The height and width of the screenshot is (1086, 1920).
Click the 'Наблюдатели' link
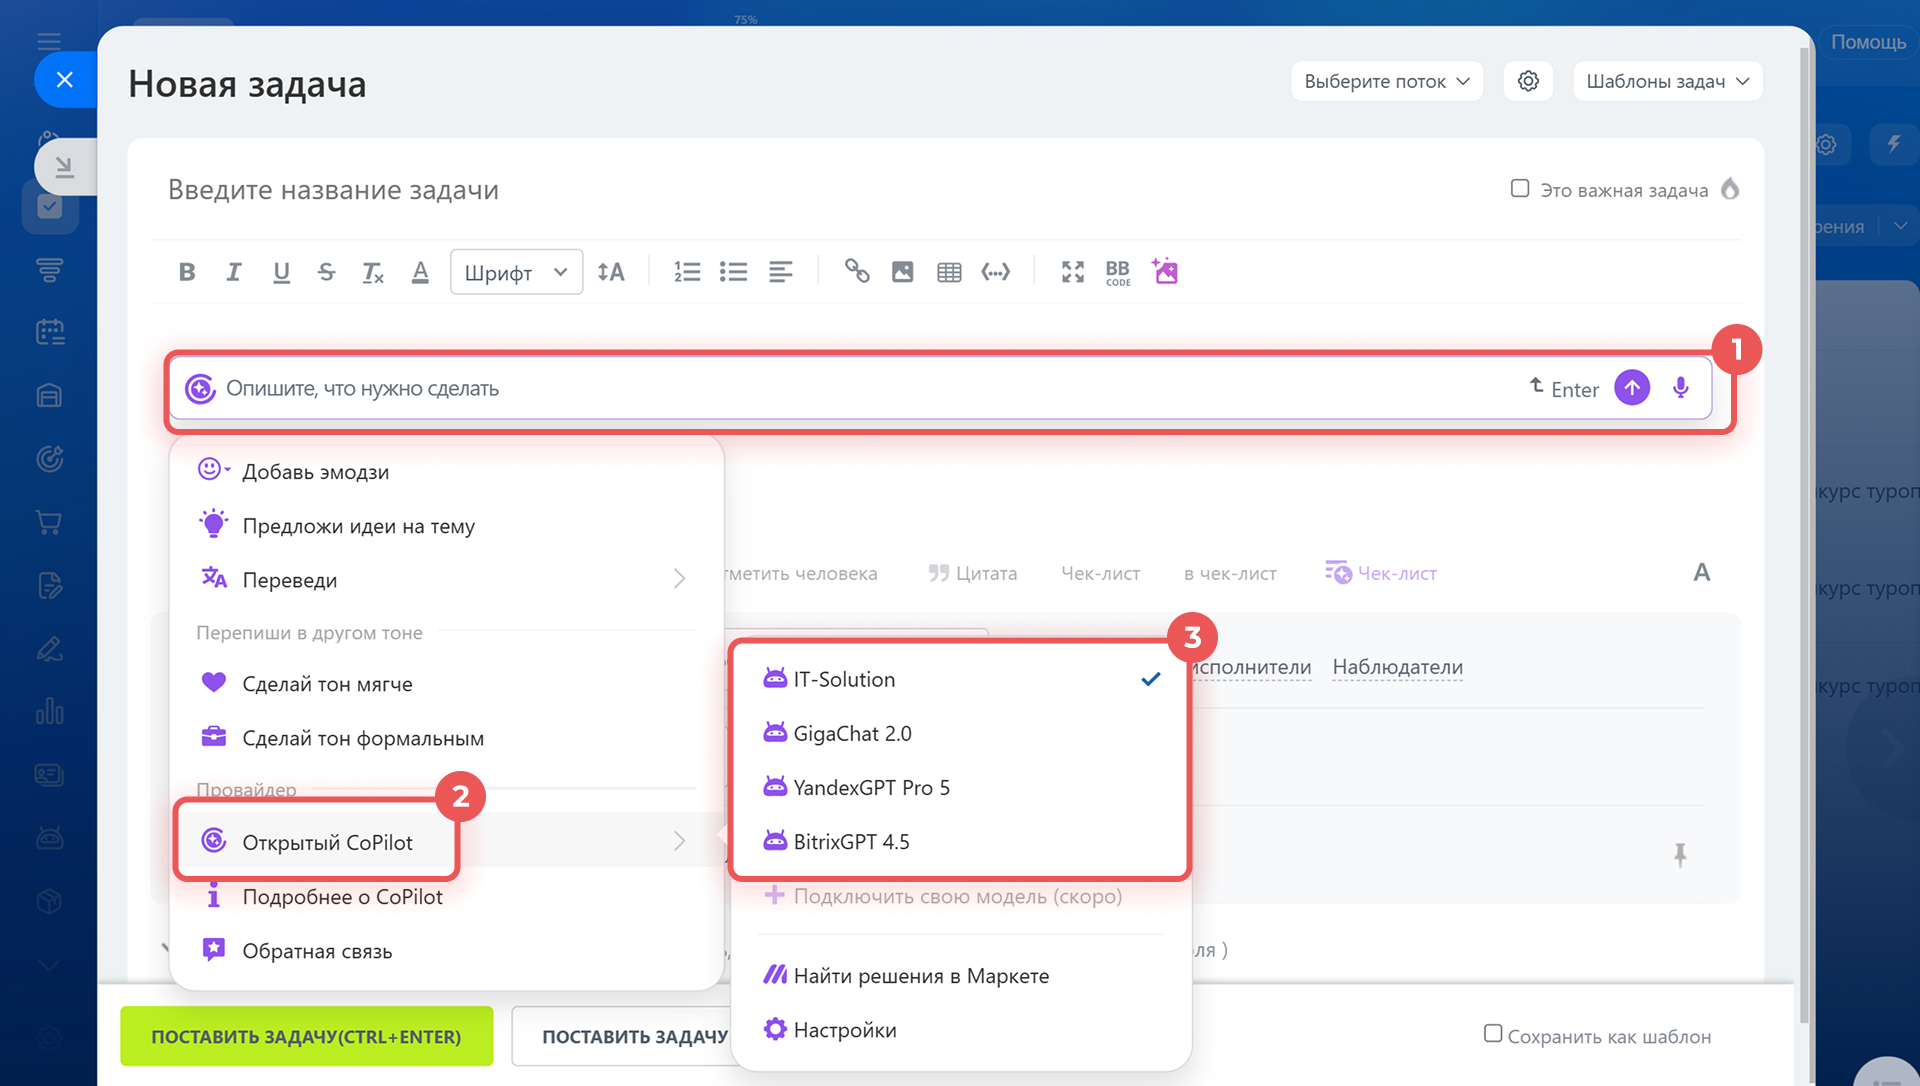tap(1397, 666)
